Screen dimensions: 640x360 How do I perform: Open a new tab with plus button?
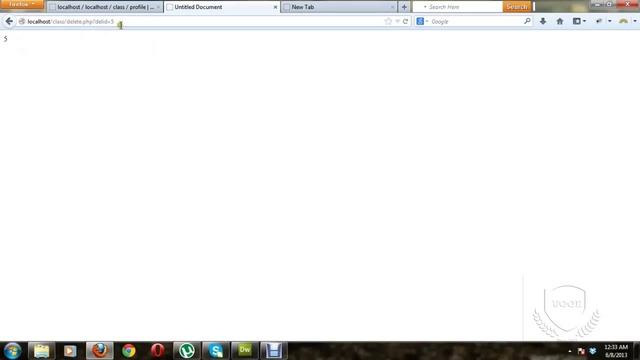(404, 7)
